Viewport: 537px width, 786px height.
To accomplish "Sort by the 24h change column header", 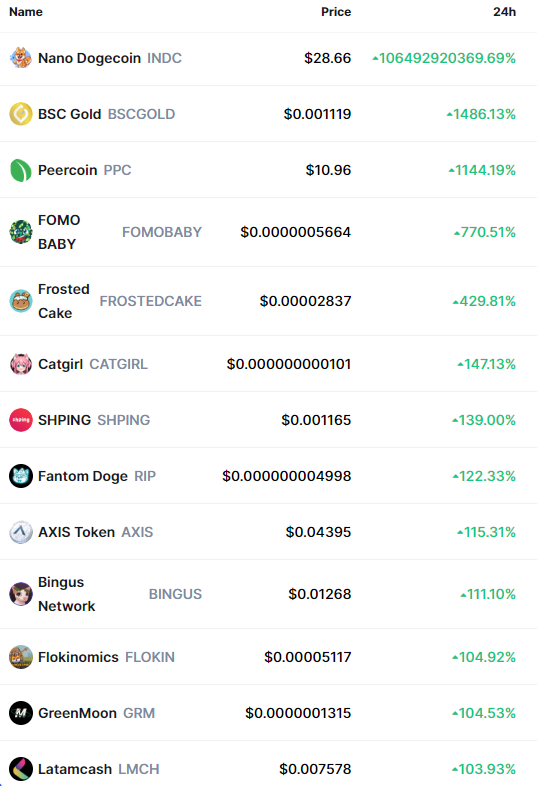I will [x=504, y=12].
